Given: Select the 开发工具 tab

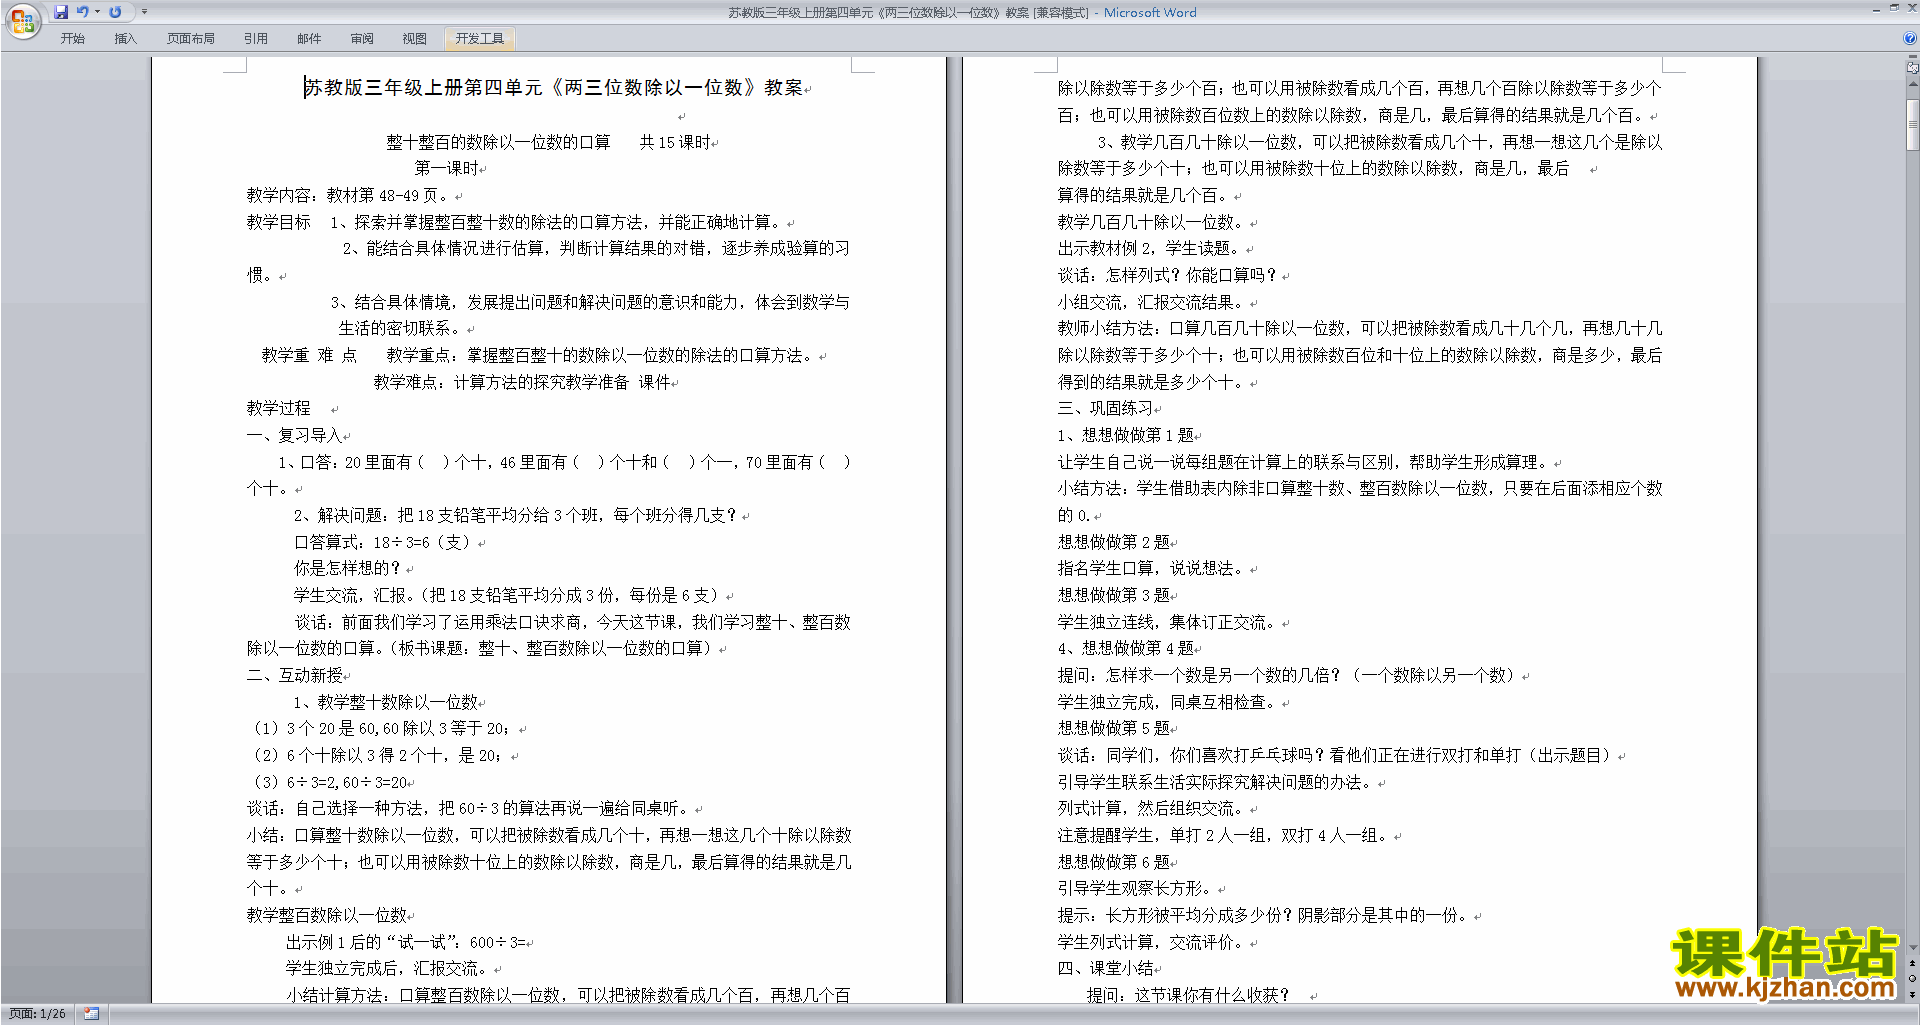Looking at the screenshot, I should (x=480, y=39).
